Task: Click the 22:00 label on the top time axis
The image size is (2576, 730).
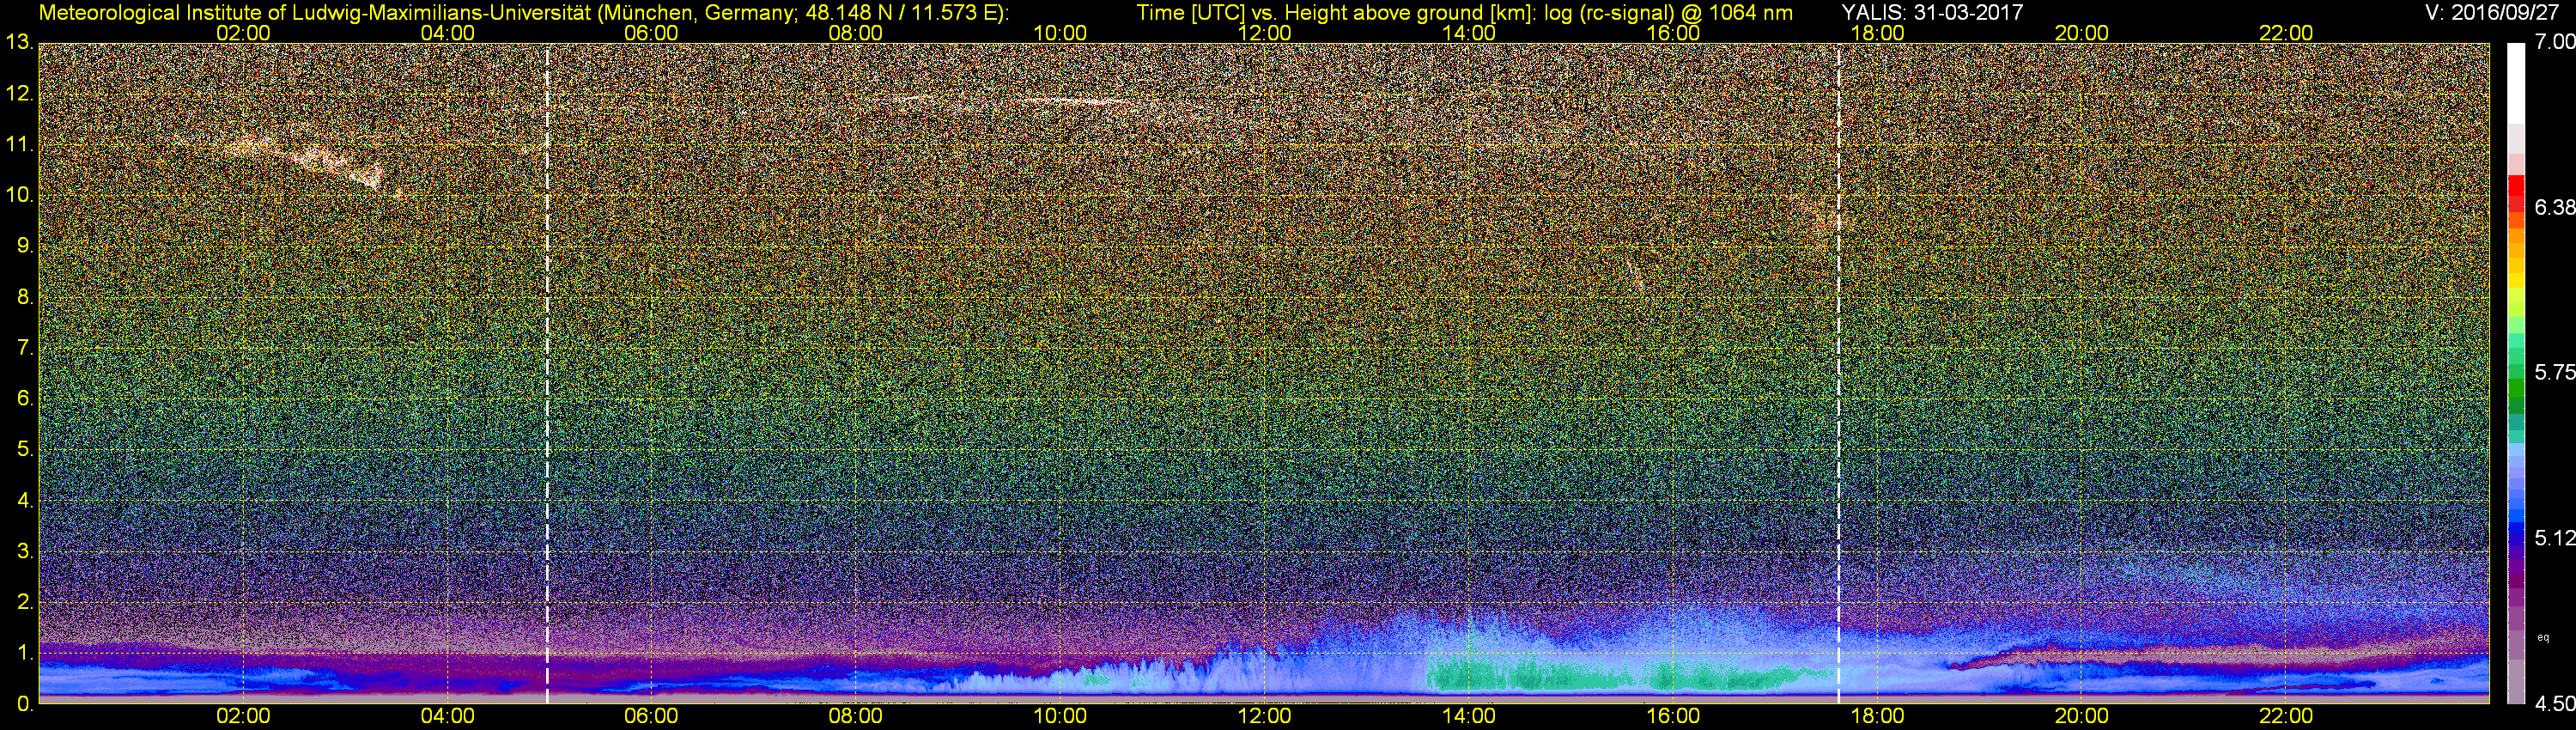Action: click(x=2286, y=33)
